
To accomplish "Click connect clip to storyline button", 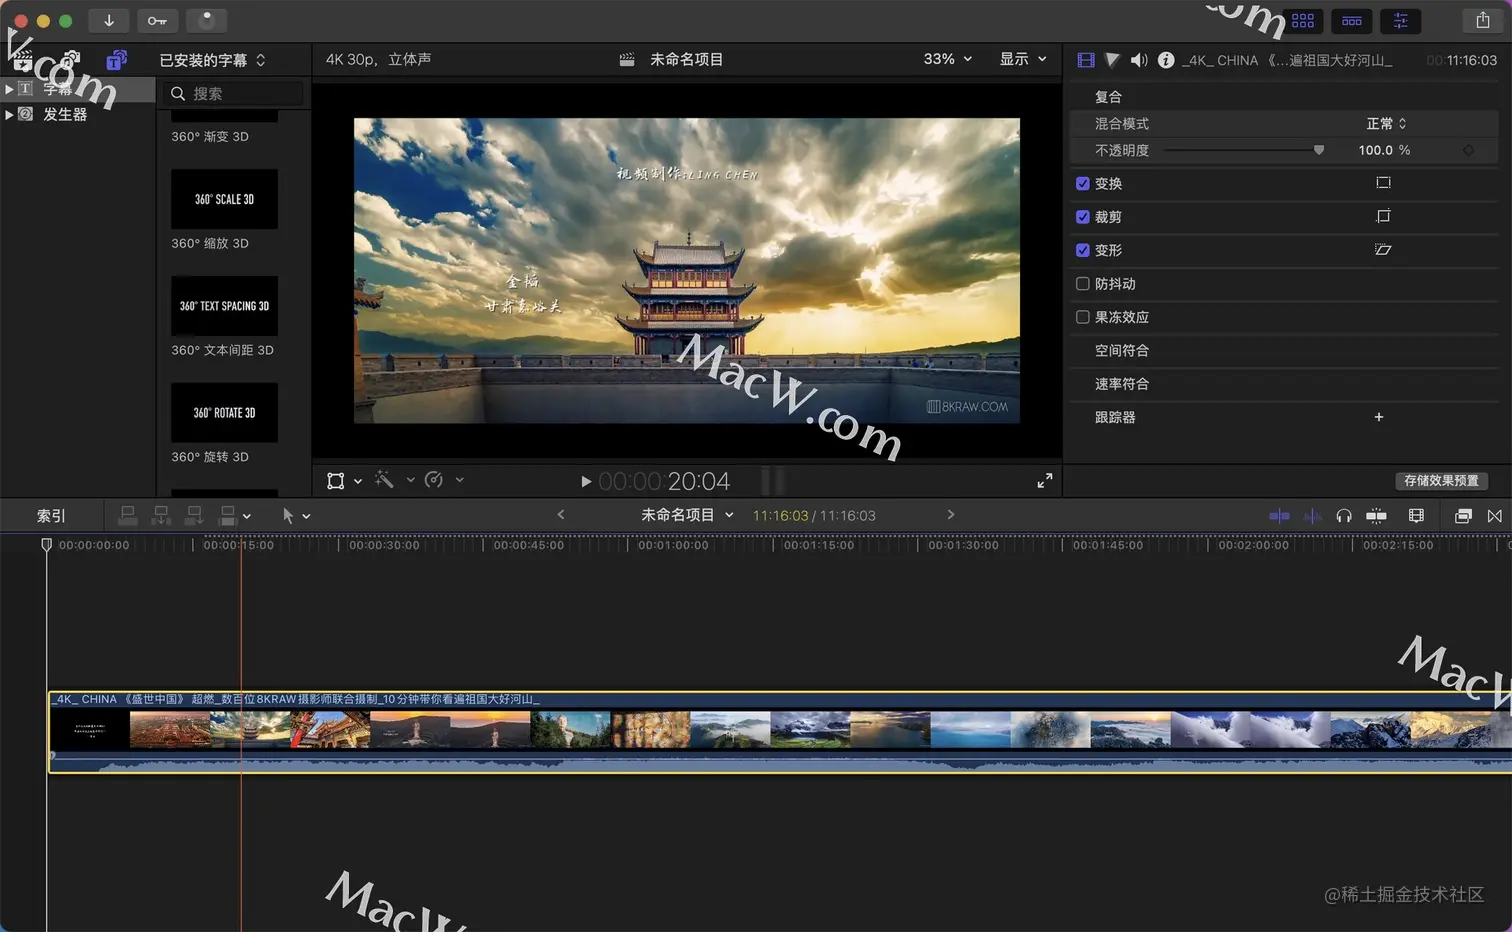I will coord(128,515).
